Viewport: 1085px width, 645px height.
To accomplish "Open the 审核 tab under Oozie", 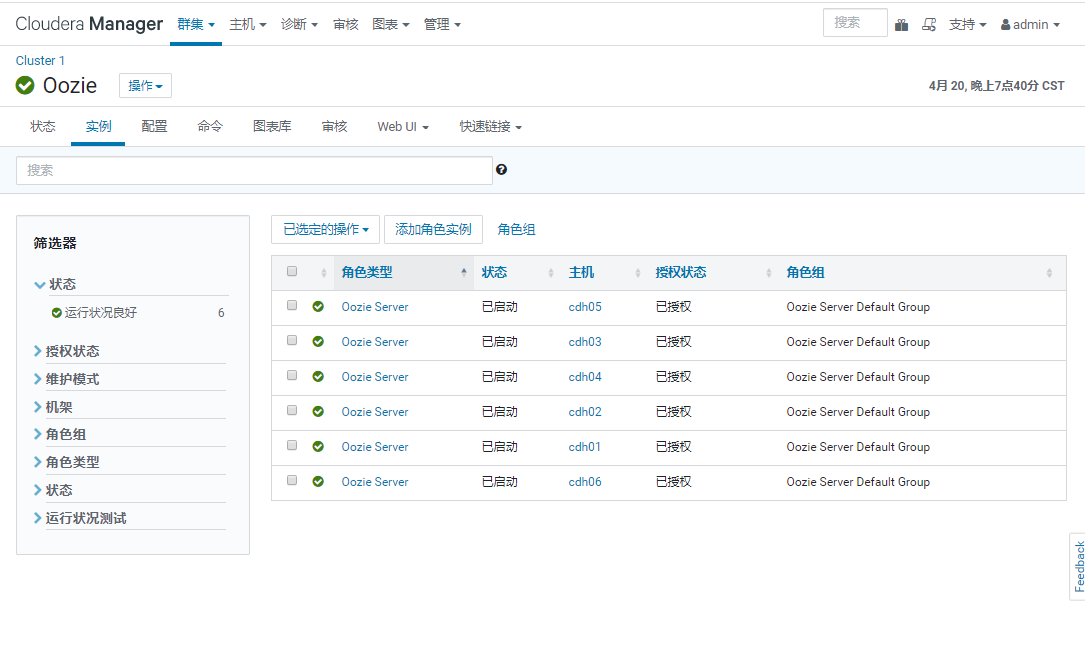I will point(334,127).
